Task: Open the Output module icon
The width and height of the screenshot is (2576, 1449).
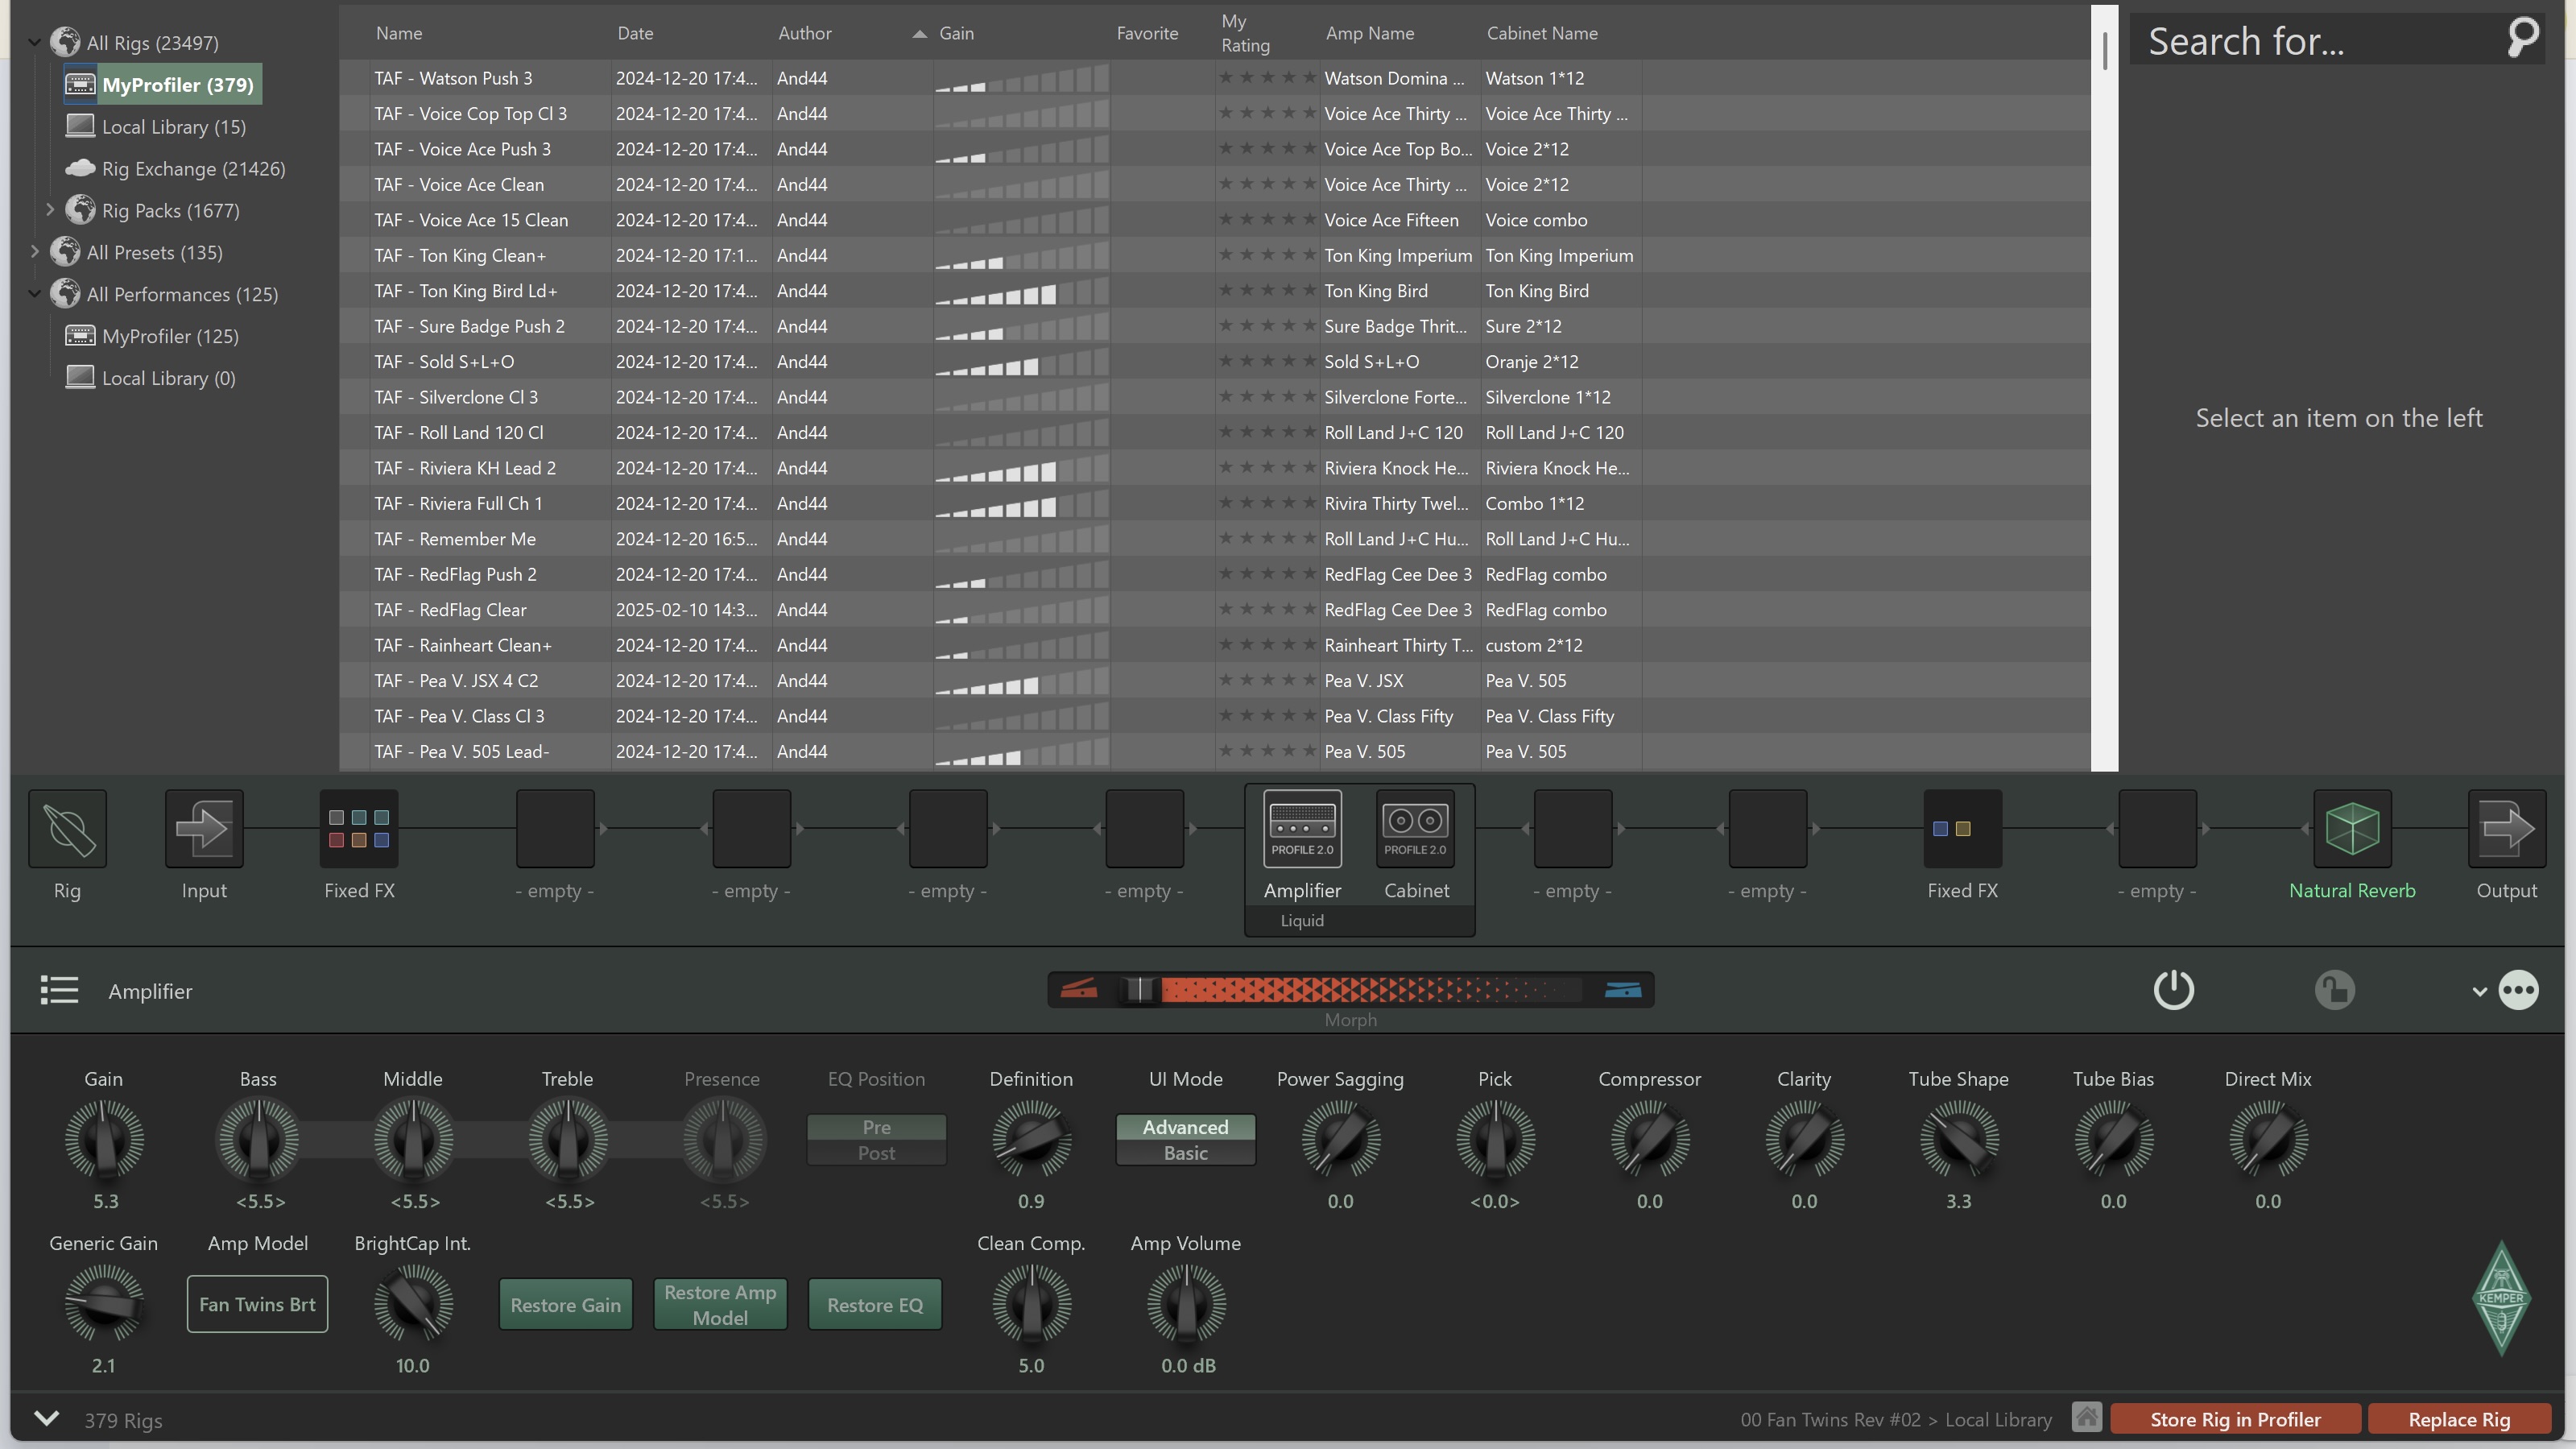Action: point(2506,828)
